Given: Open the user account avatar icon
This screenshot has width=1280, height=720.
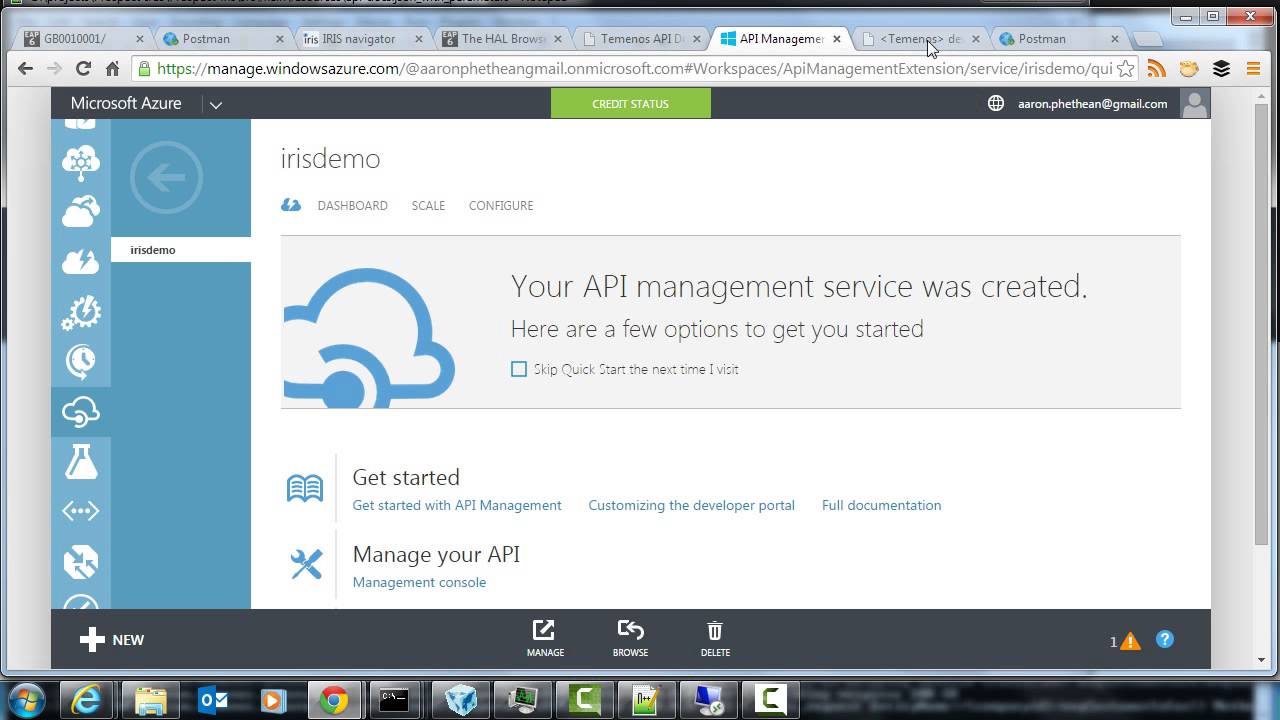Looking at the screenshot, I should point(1194,104).
